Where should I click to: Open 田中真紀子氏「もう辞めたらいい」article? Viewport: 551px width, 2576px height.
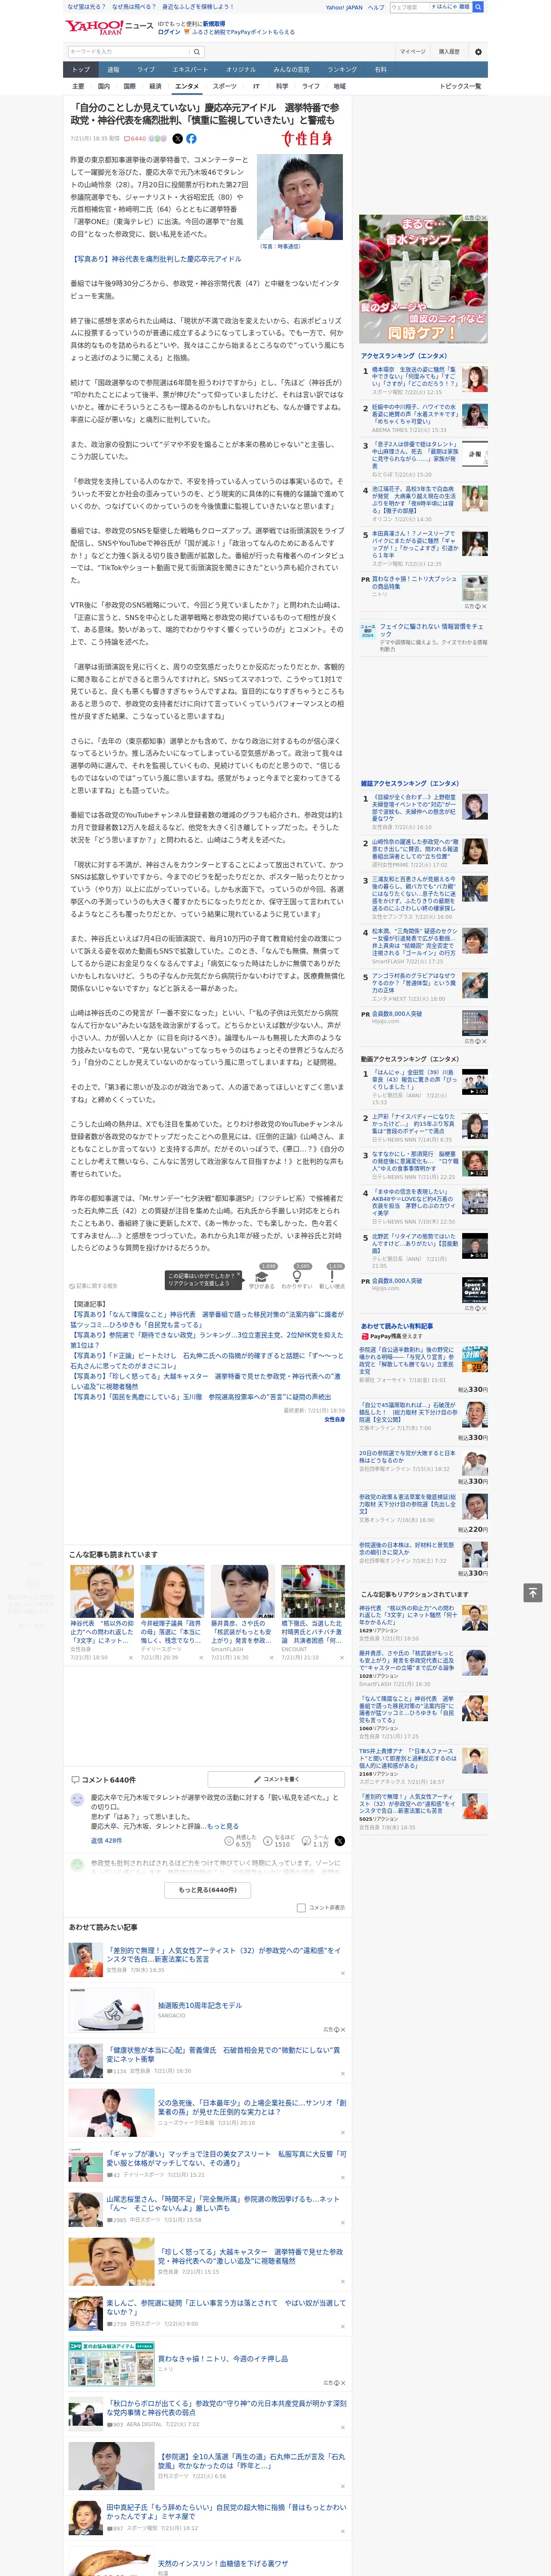click(226, 2512)
